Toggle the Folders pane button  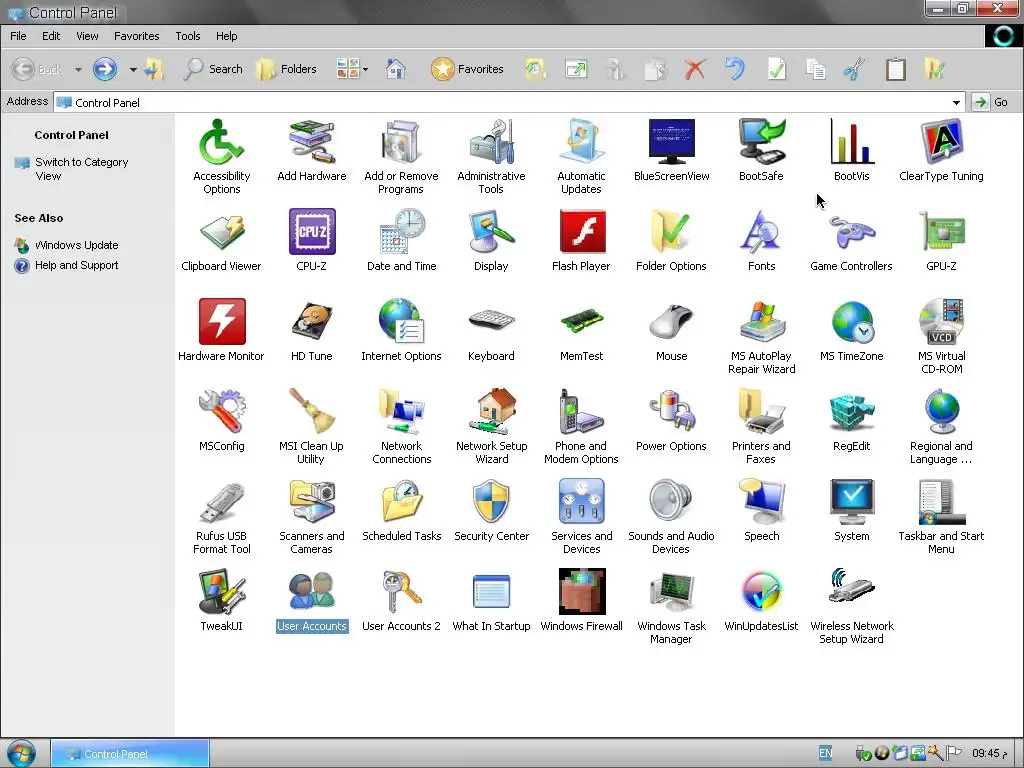click(x=286, y=69)
